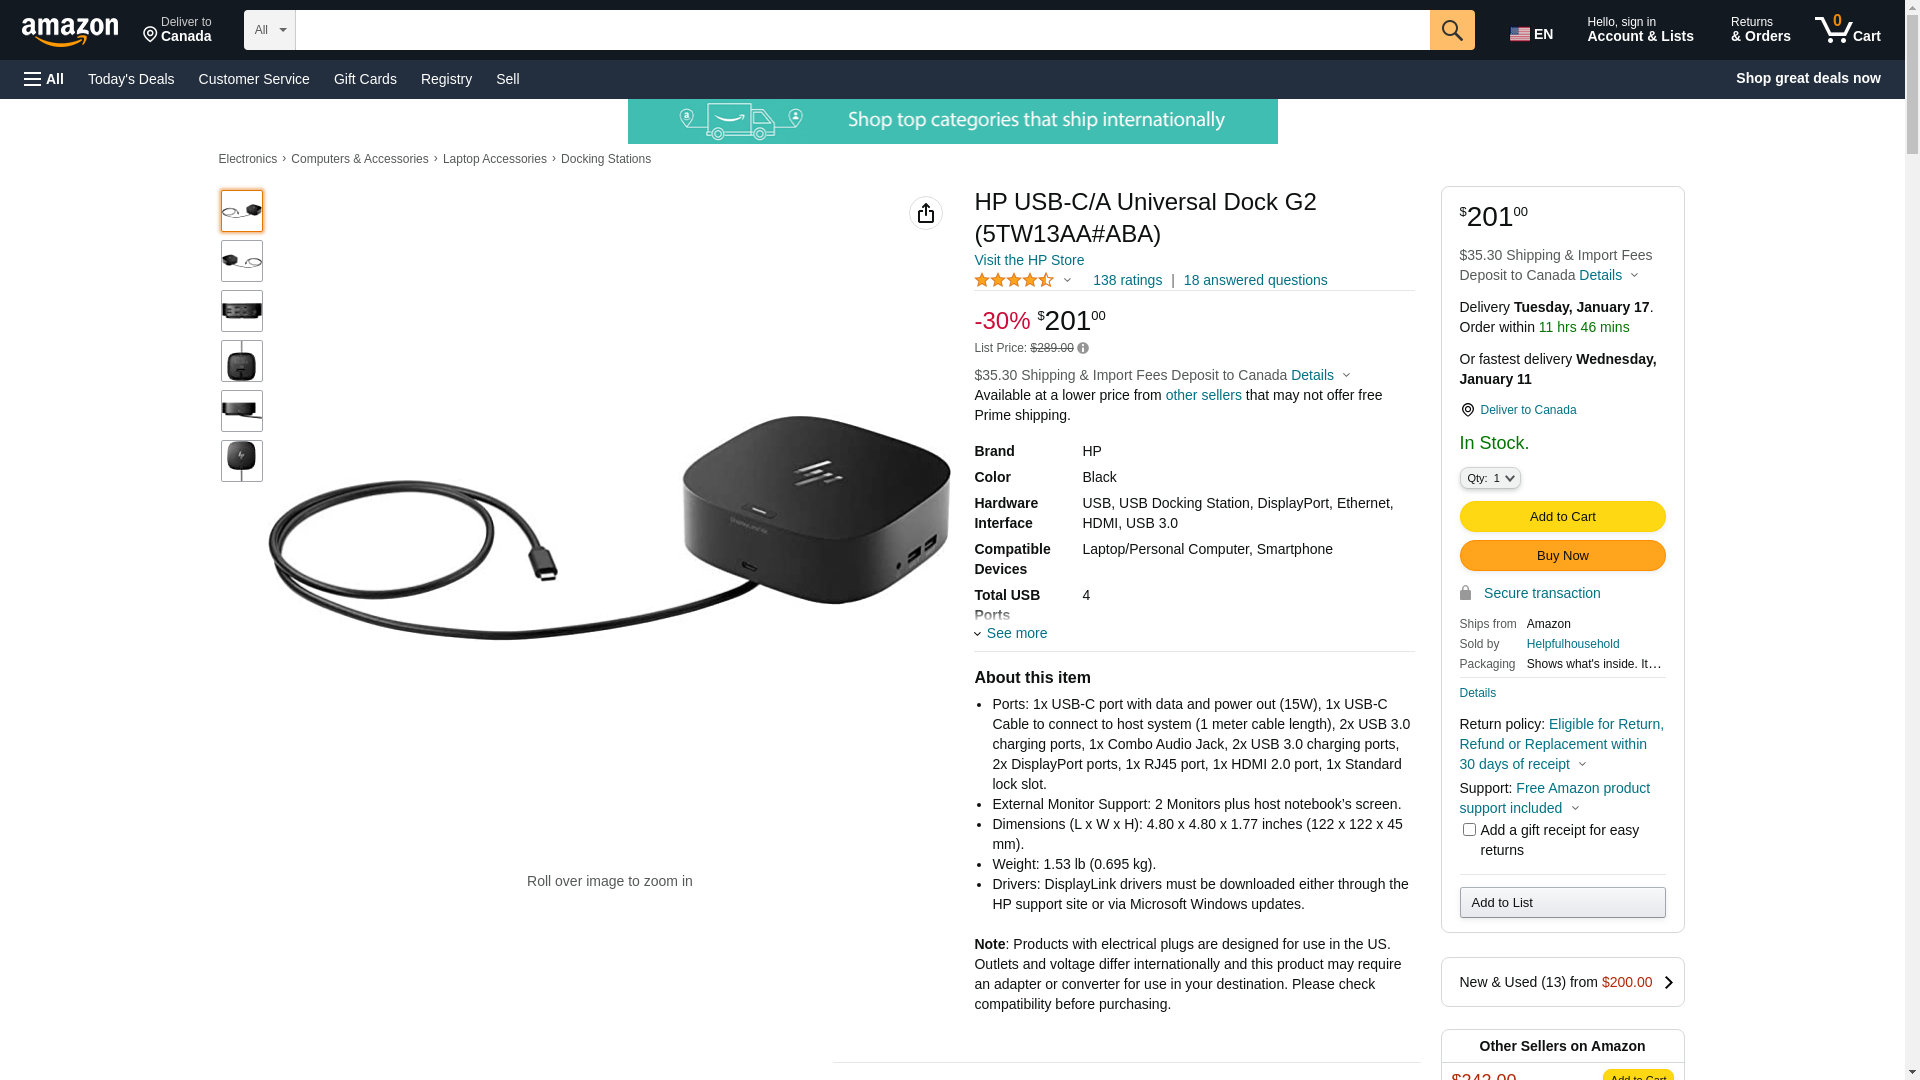Screen dimensions: 1920x1080
Task: Click the share icon on product image
Action: point(926,213)
